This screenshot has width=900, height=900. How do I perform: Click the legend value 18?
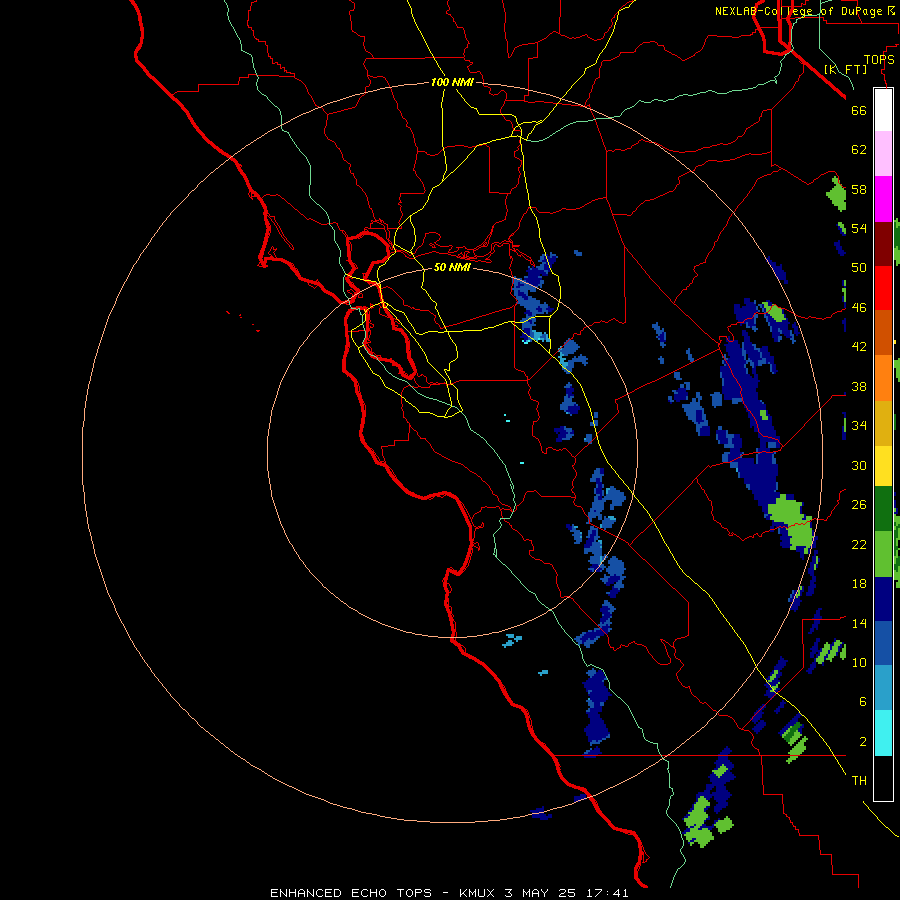coord(859,584)
